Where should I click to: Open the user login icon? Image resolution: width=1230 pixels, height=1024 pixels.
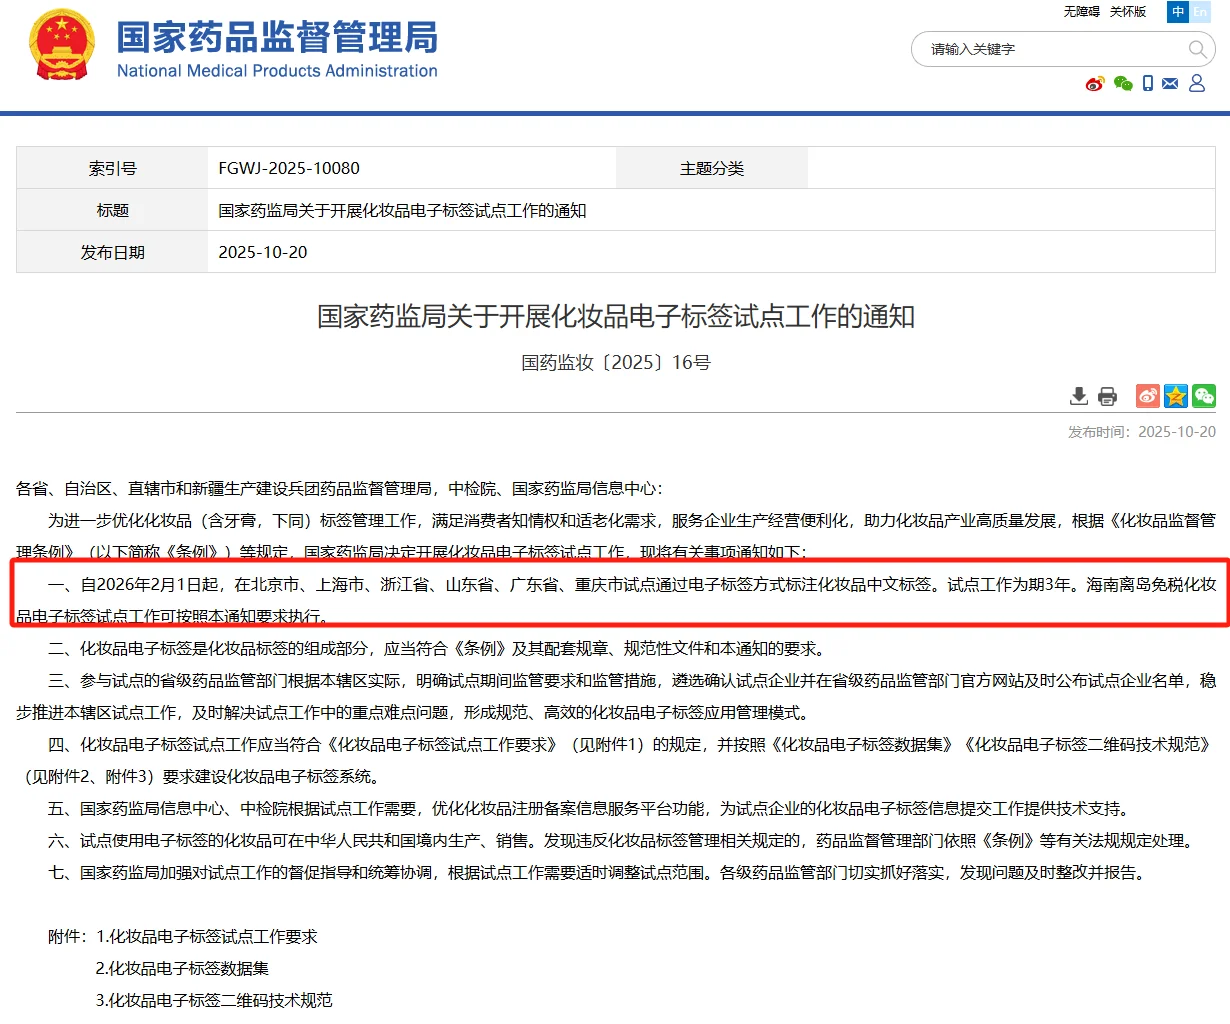(1196, 84)
